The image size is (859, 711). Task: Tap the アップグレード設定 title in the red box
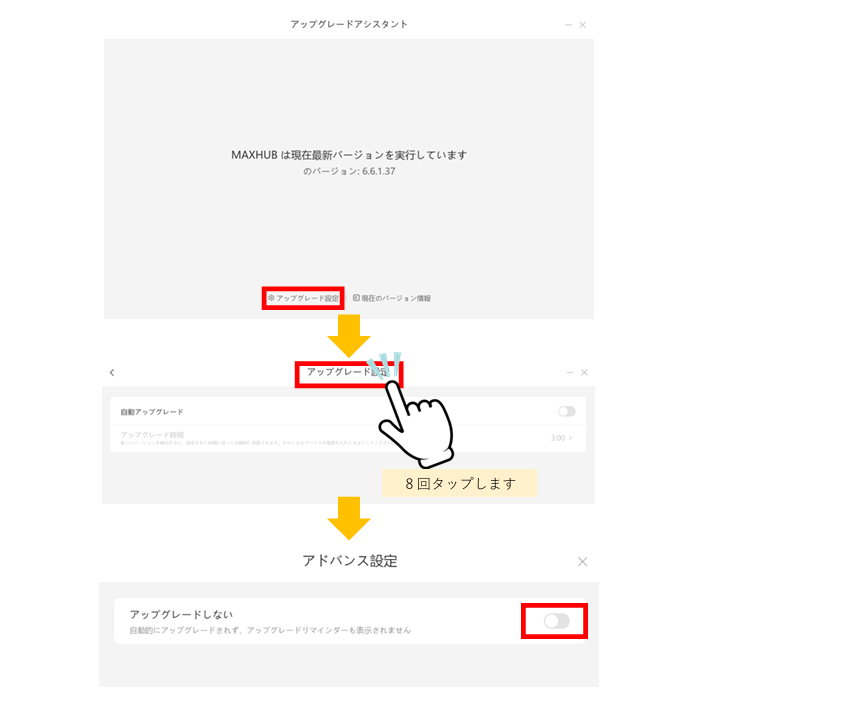(x=347, y=372)
